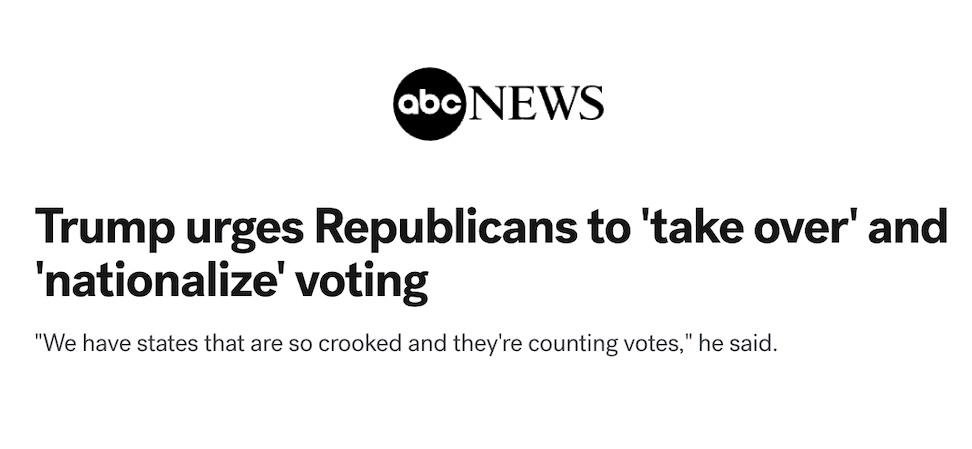972x449 pixels.
Task: Click the NEWS wordmark beside the logo
Action: click(536, 103)
